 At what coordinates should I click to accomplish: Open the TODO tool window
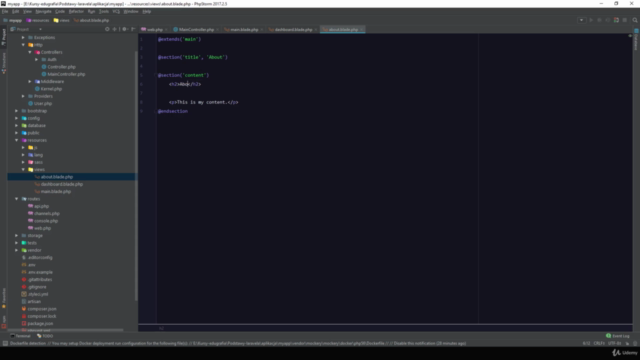[x=45, y=336]
